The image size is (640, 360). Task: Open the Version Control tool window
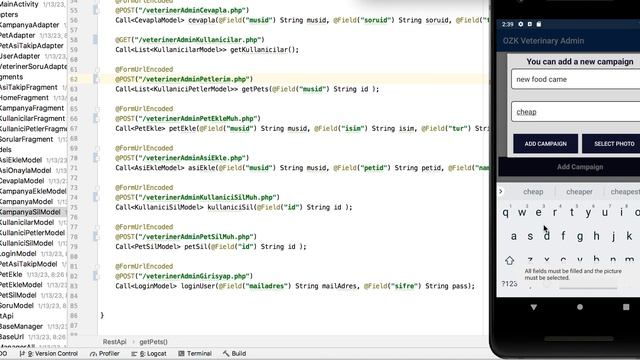click(x=49, y=353)
